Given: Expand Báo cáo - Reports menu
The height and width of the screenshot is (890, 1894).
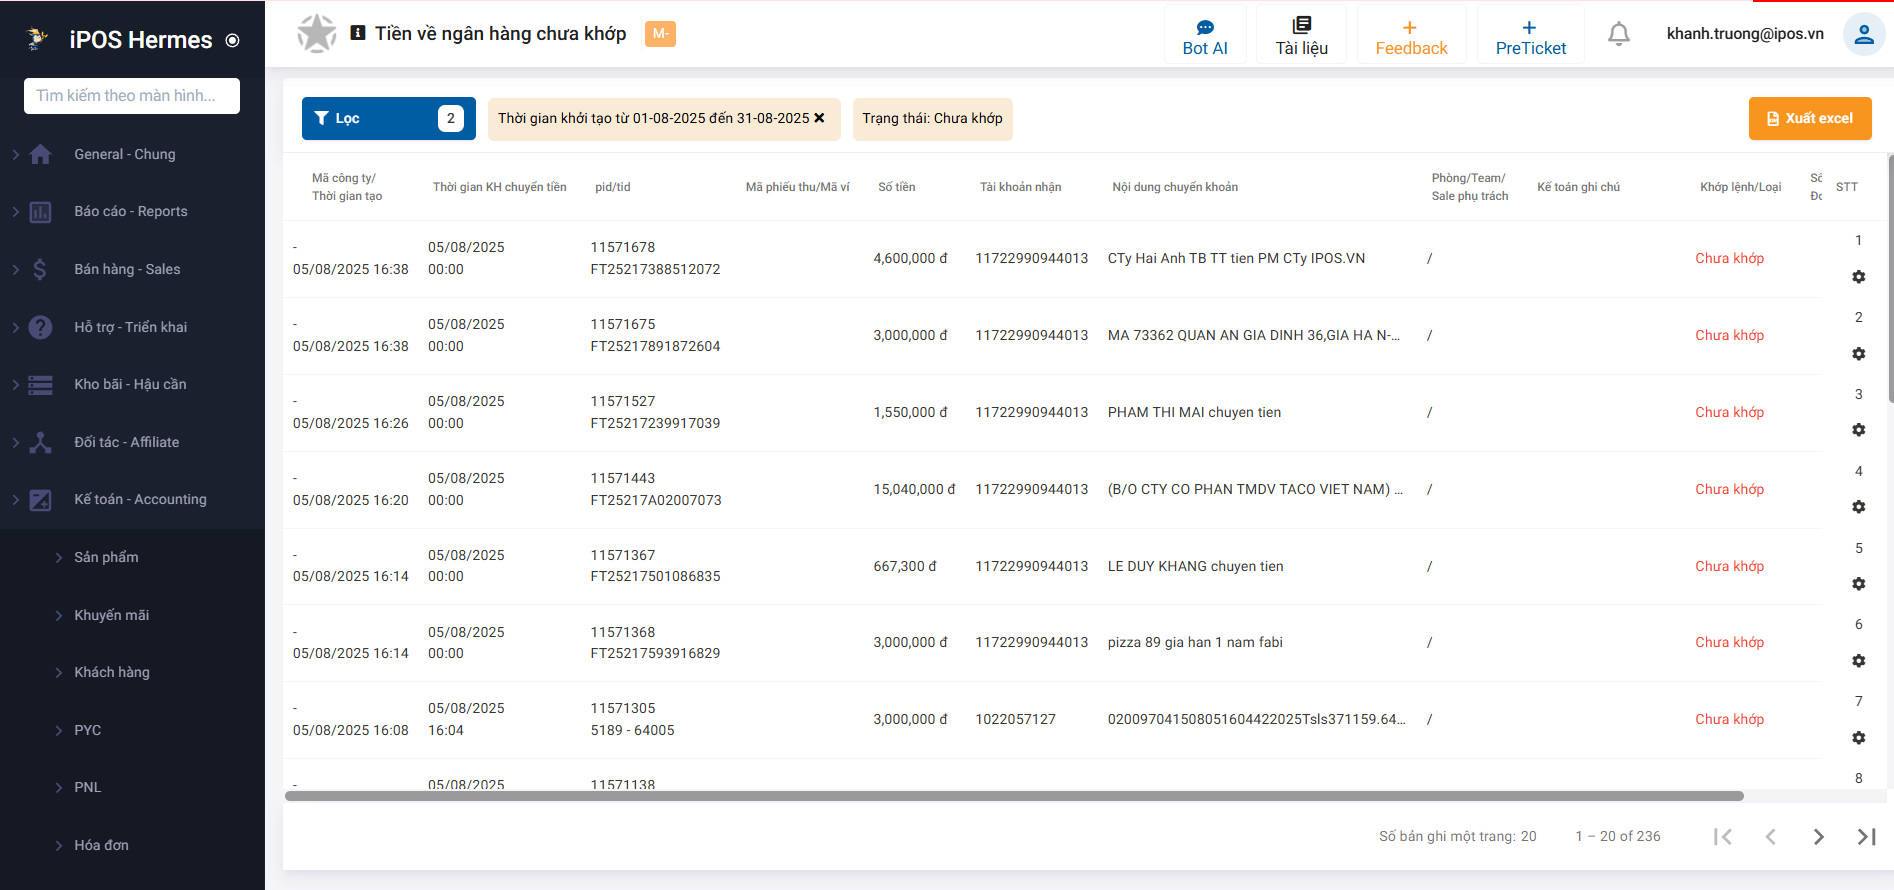Looking at the screenshot, I should pos(16,212).
